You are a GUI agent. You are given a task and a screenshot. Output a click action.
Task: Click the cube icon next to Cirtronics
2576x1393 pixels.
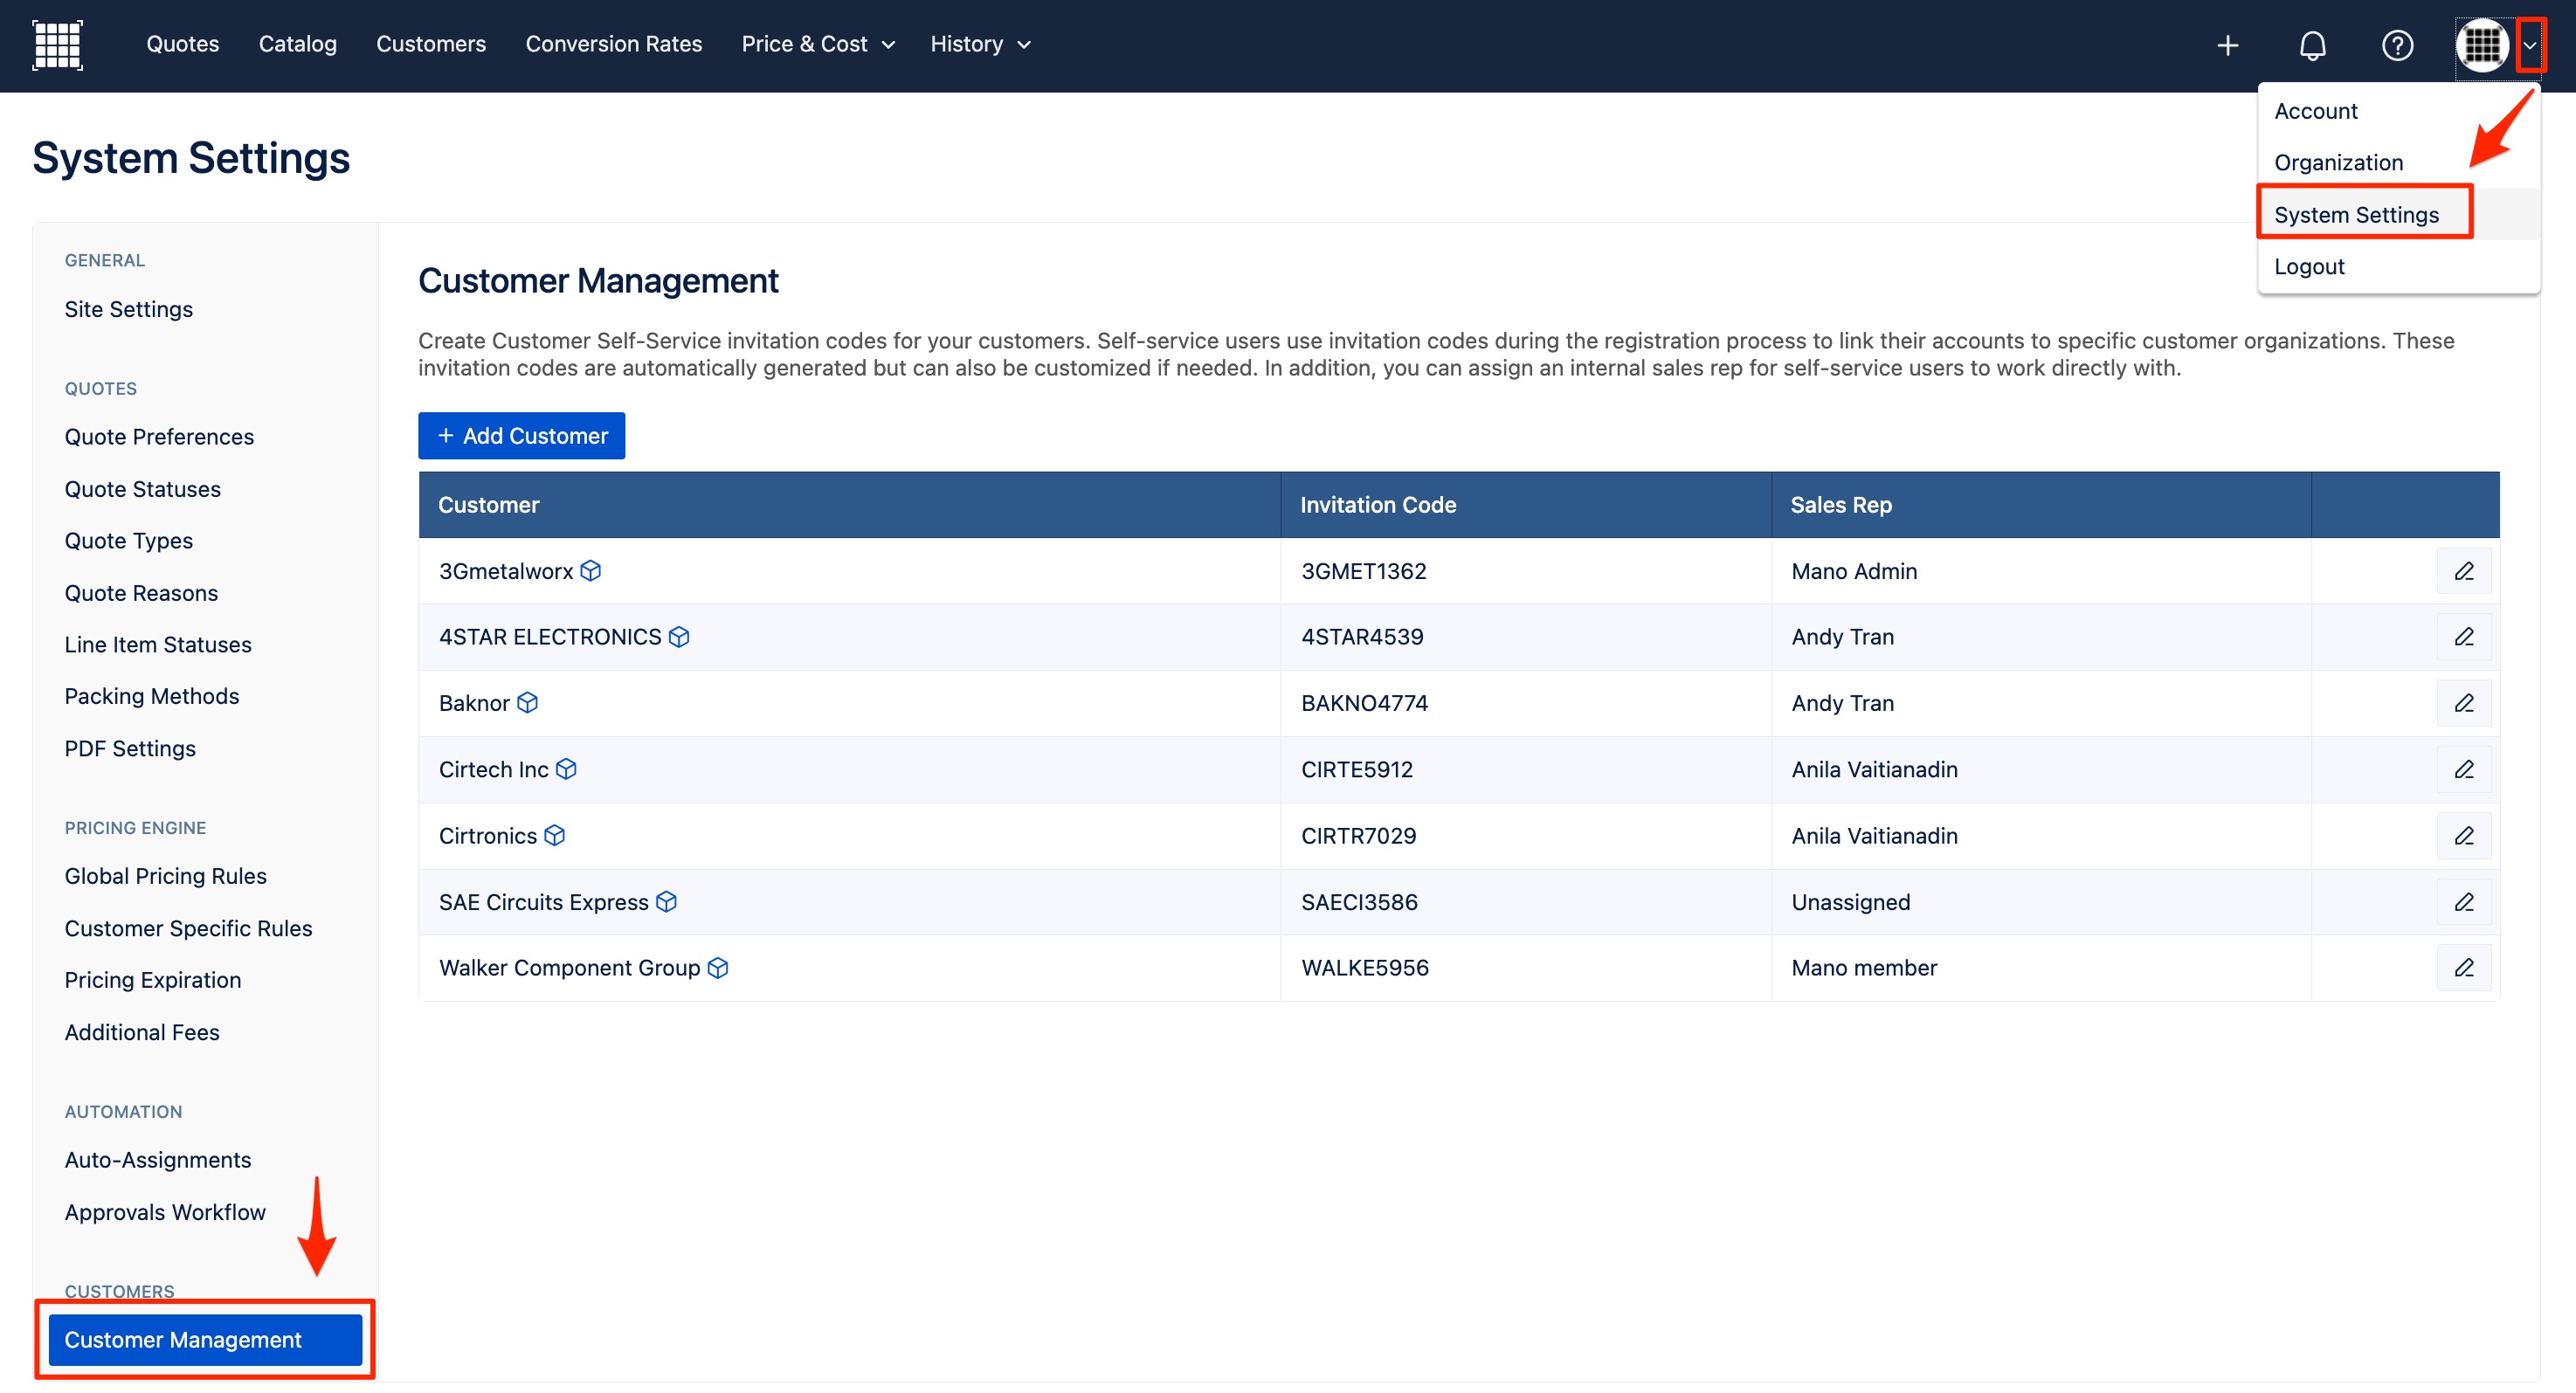click(555, 835)
